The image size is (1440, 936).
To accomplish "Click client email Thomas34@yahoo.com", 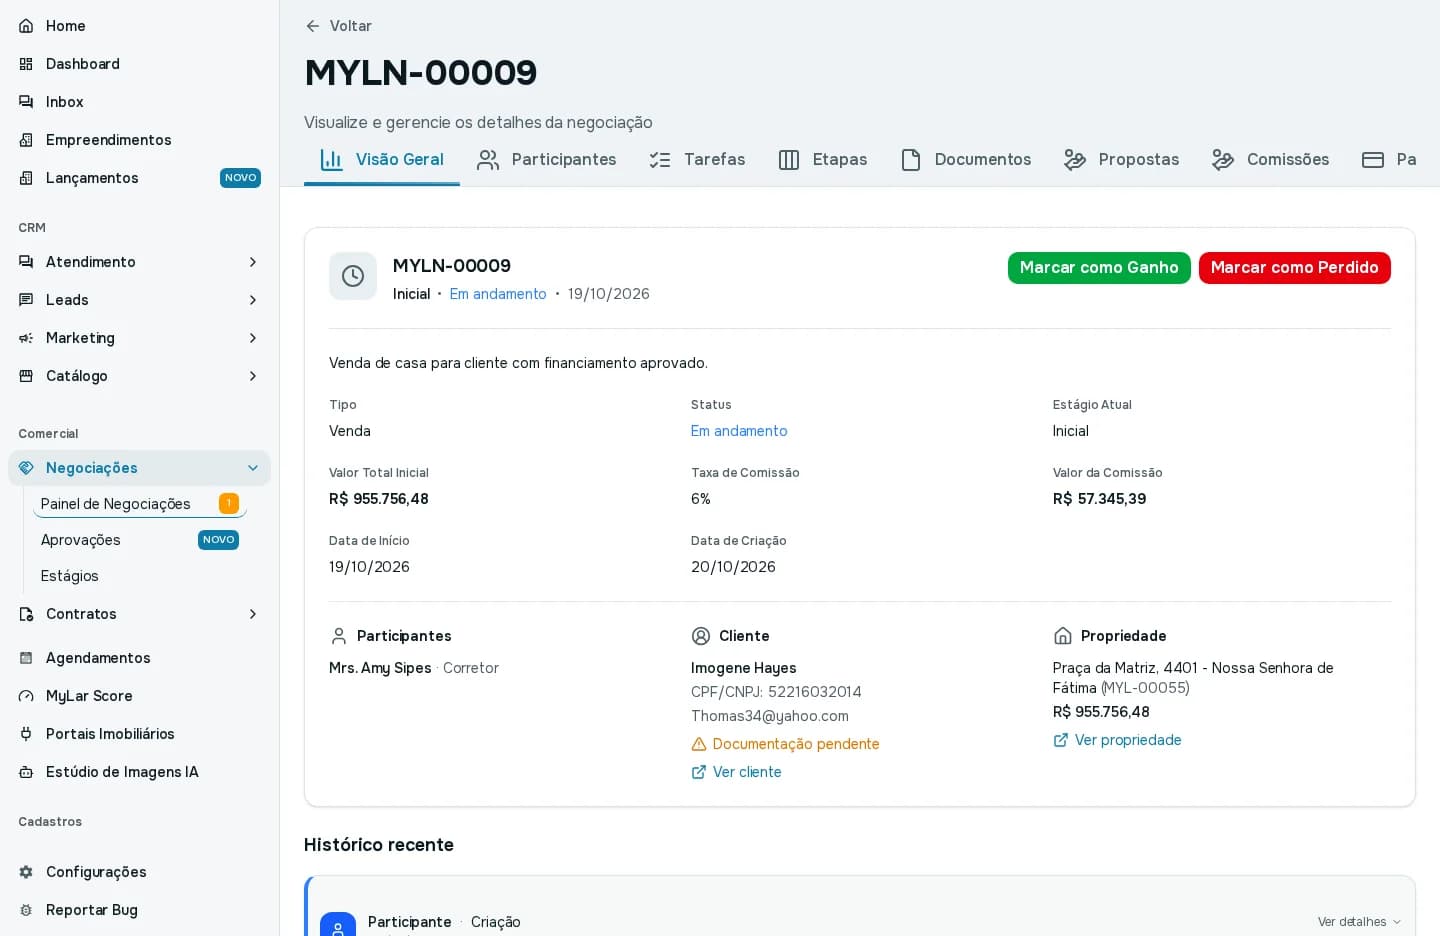I will pyautogui.click(x=770, y=716).
